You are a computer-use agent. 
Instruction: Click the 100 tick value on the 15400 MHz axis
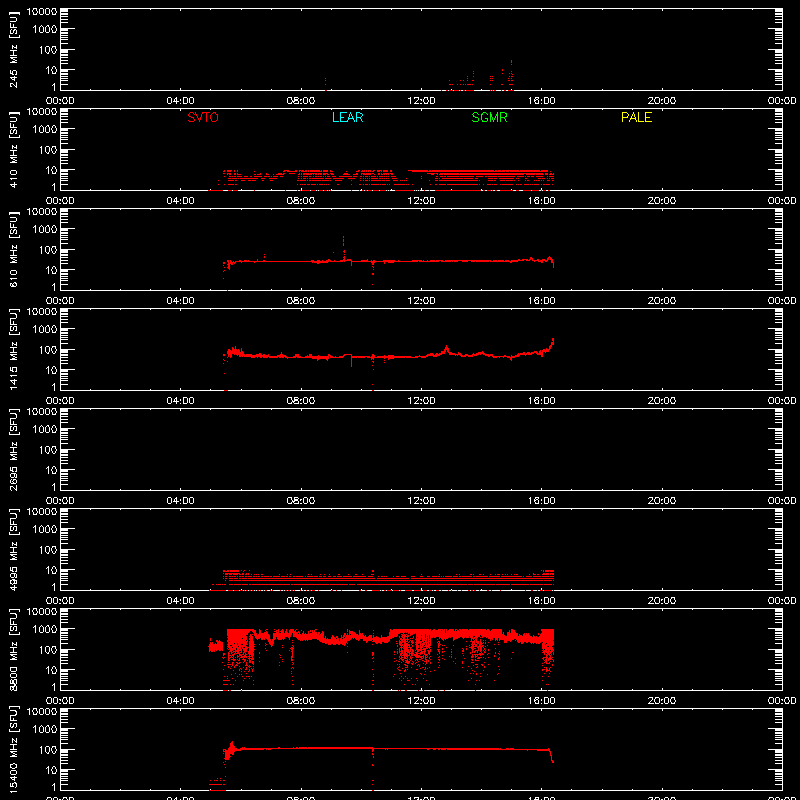coord(48,750)
